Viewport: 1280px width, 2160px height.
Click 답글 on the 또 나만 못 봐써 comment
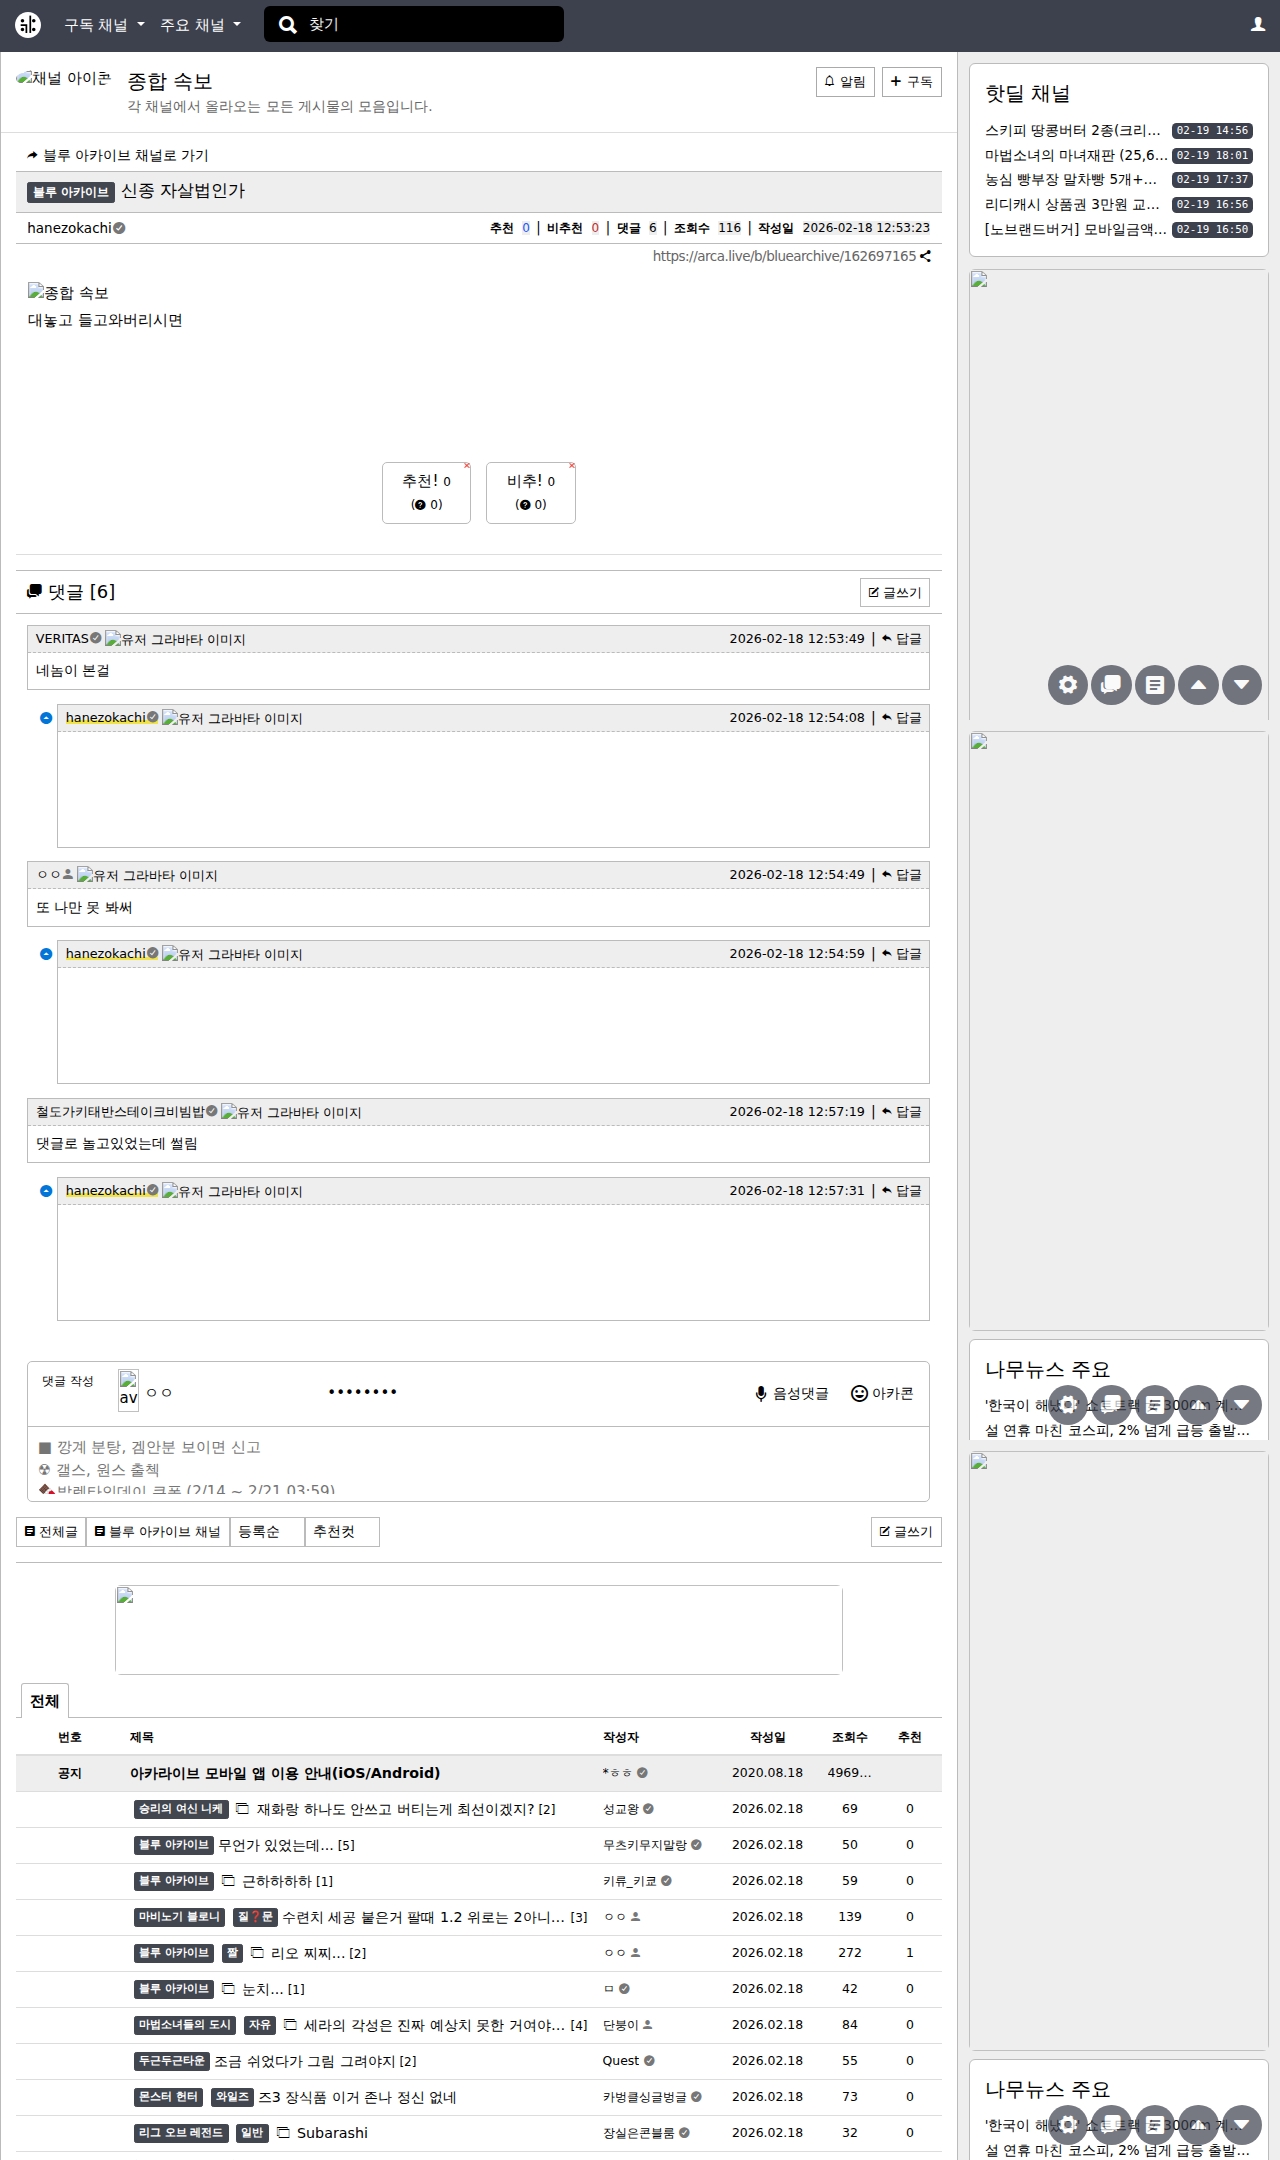[x=902, y=875]
